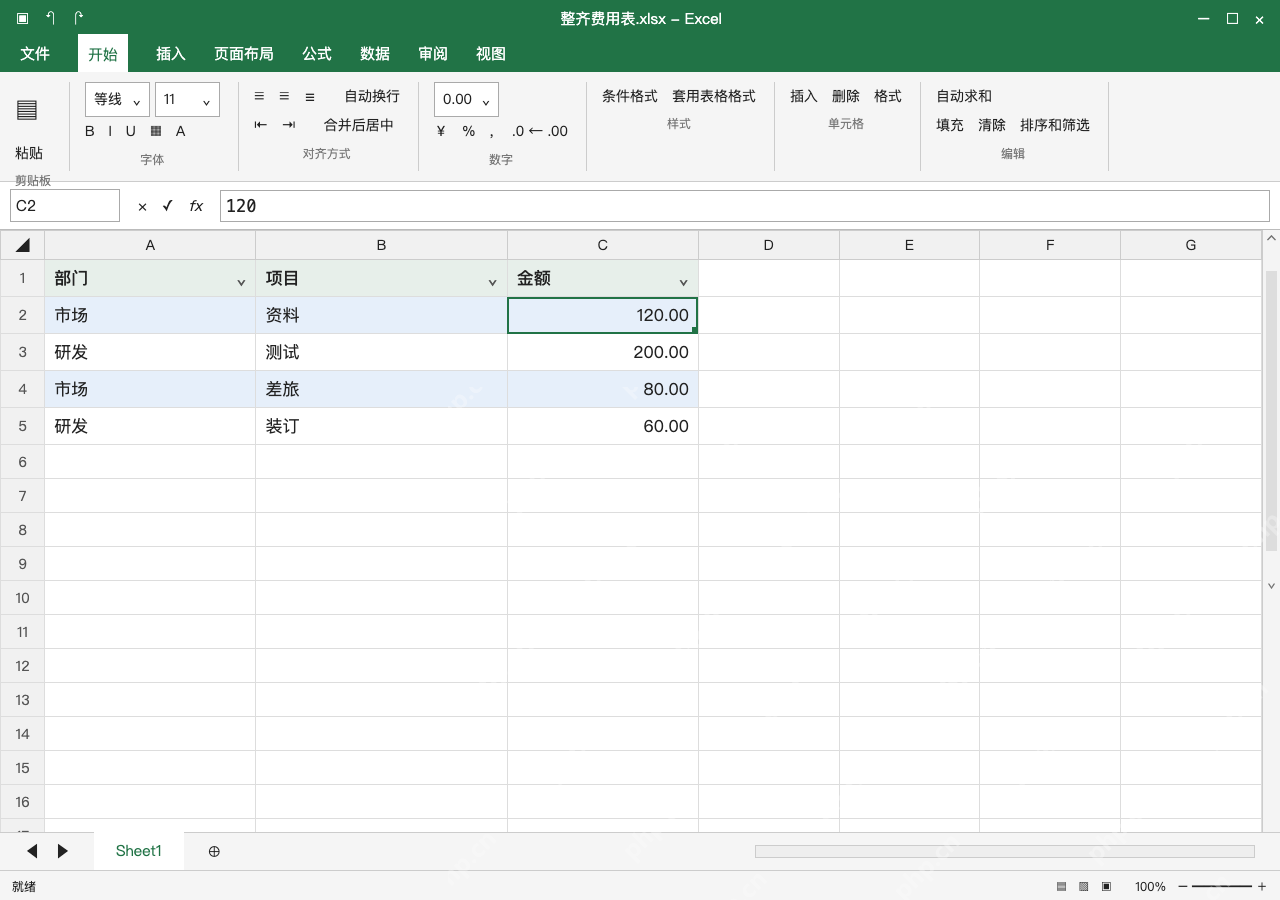Click the 条件格式 button
1280x900 pixels.
(x=630, y=96)
